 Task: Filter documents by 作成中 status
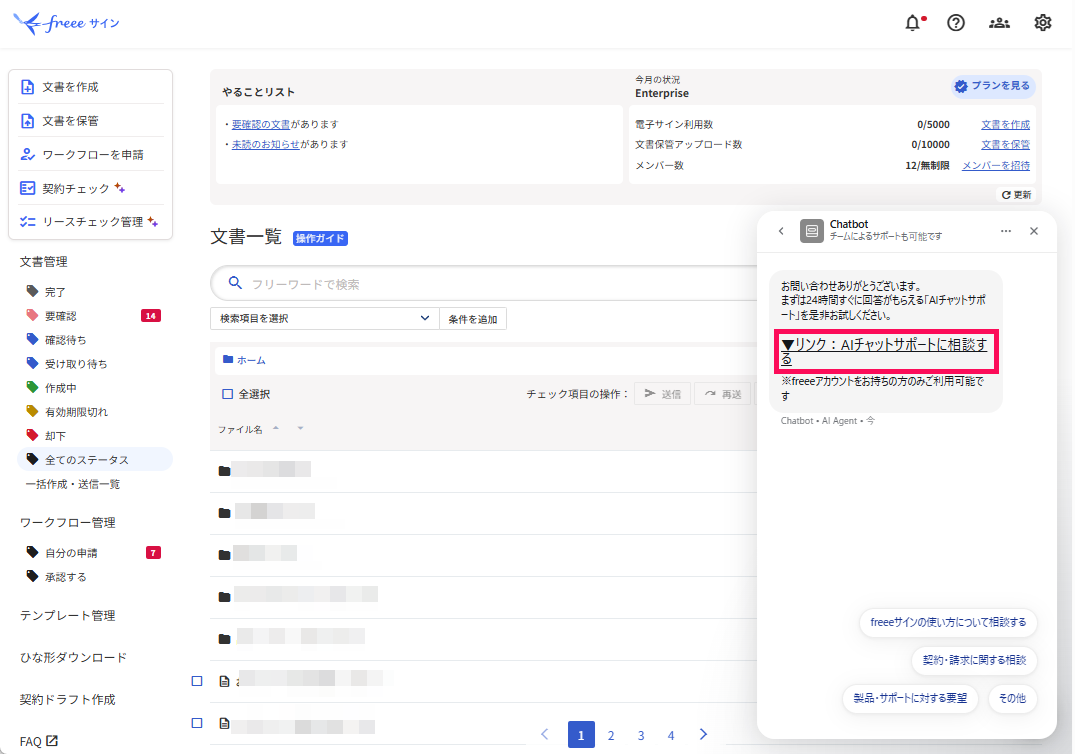coord(60,388)
